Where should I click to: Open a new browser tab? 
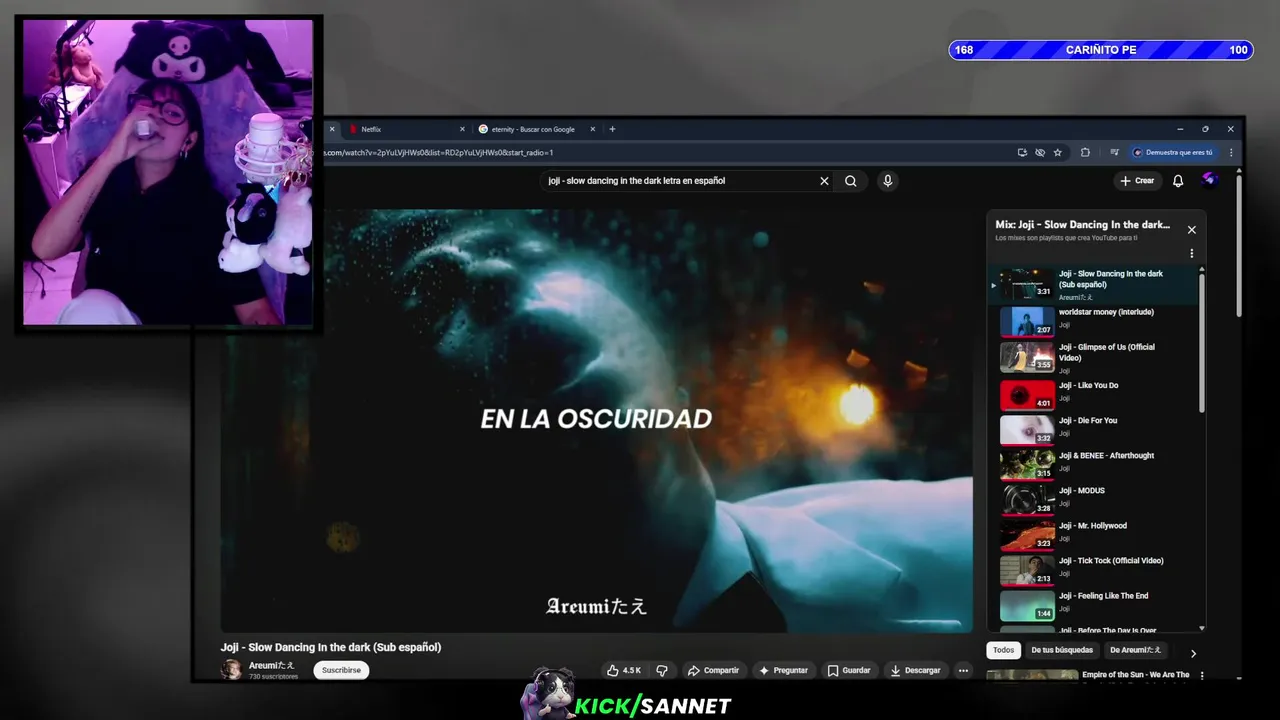[x=612, y=129]
